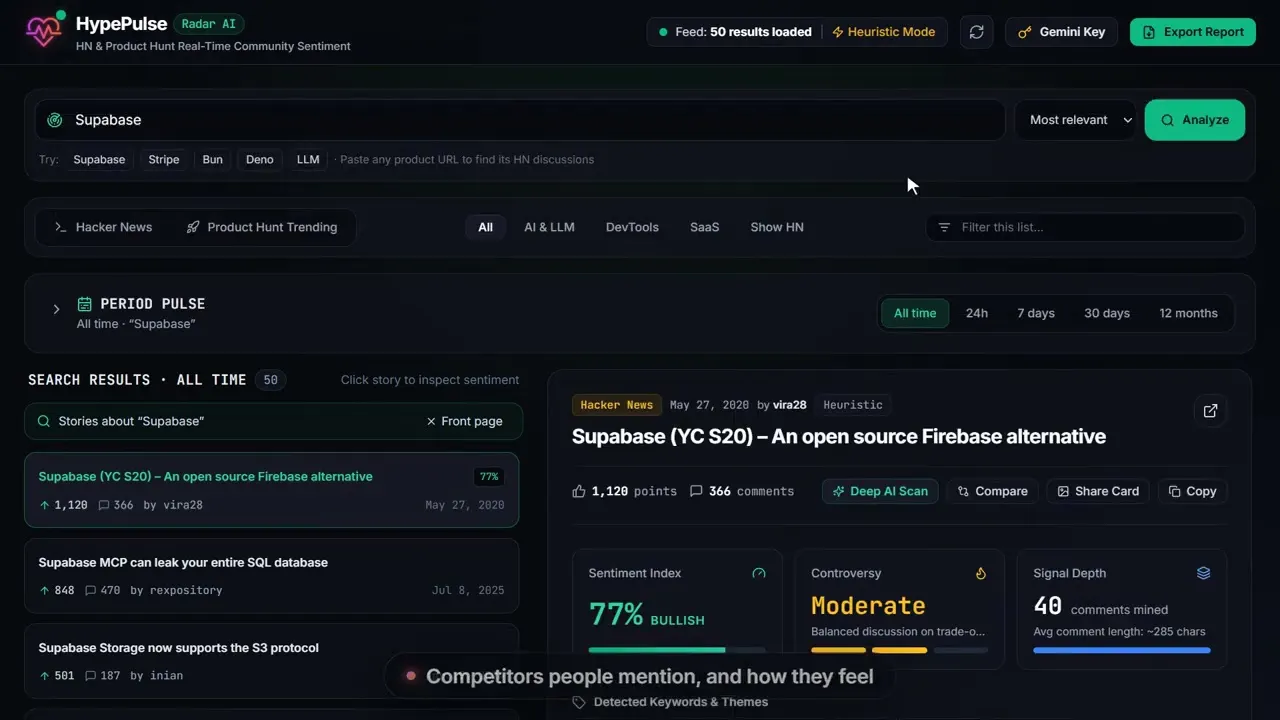Click the Analyze button
Image resolution: width=1280 pixels, height=720 pixels.
(1195, 120)
